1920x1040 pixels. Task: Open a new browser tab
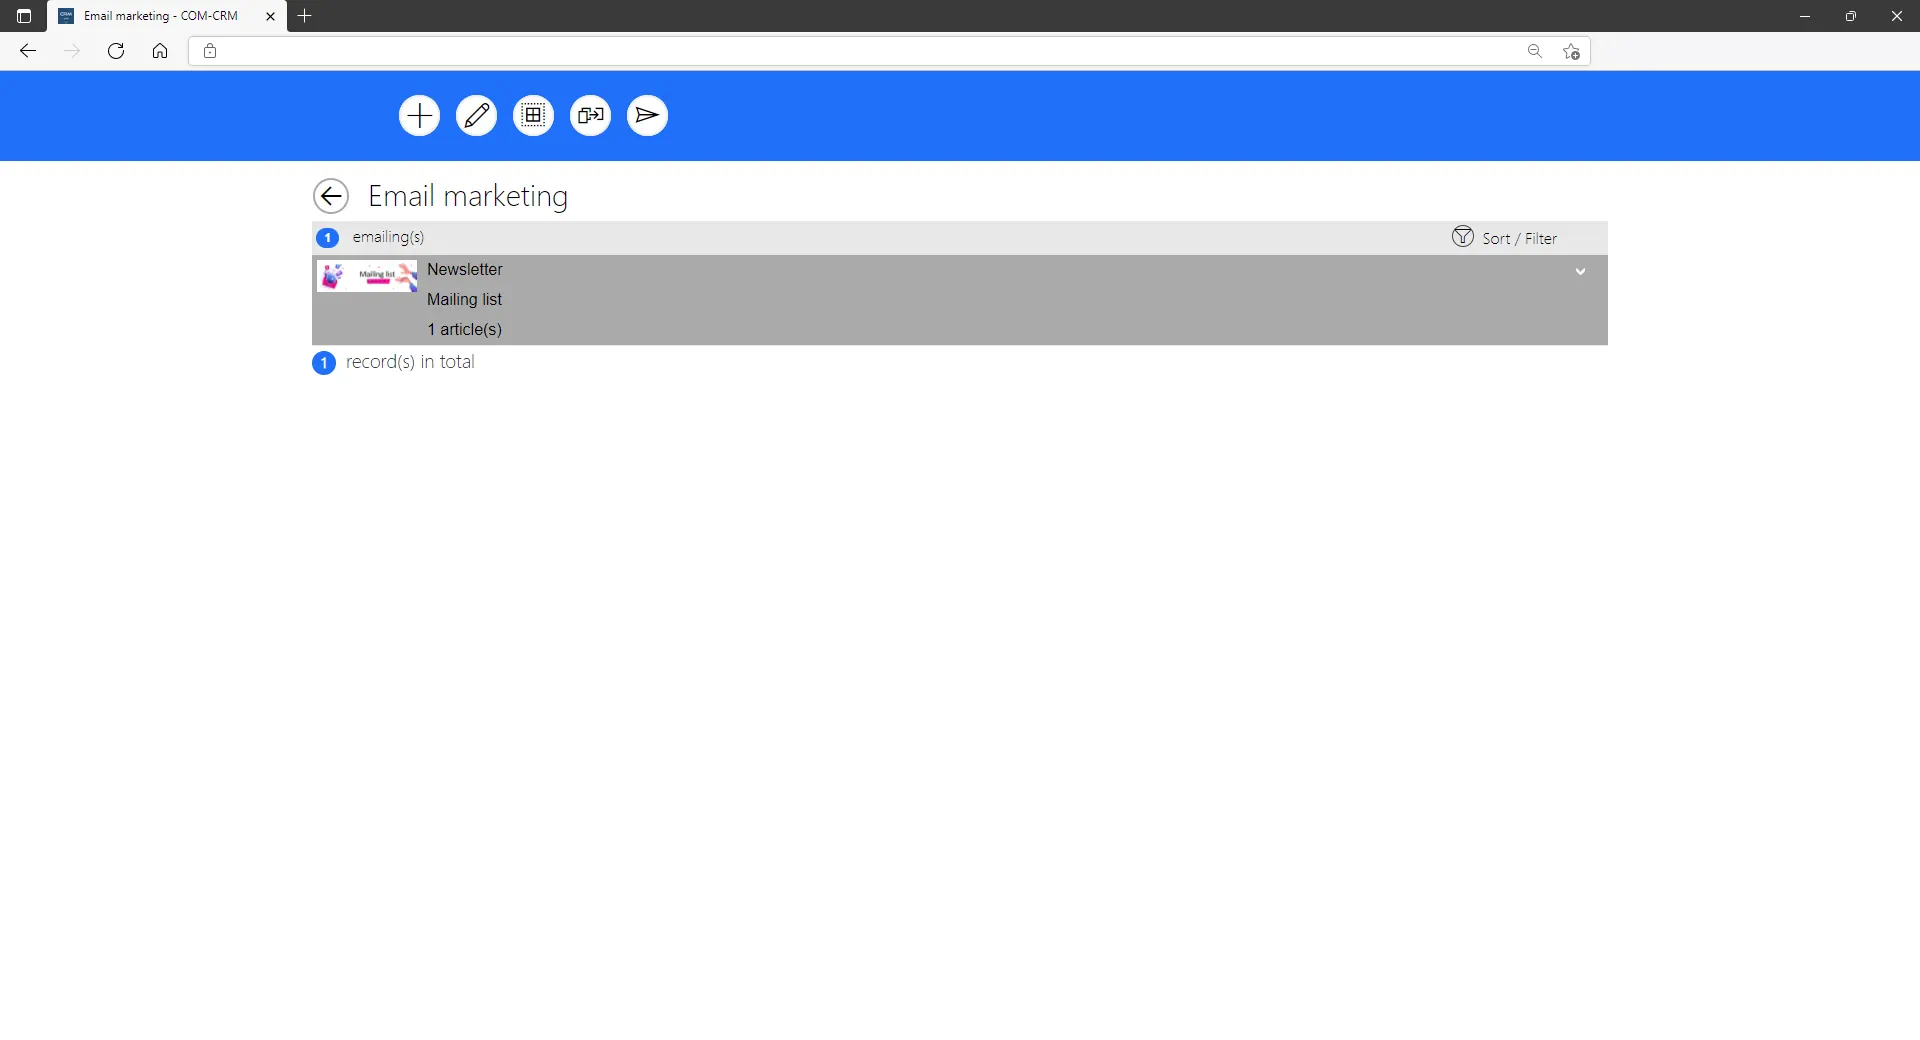click(305, 16)
